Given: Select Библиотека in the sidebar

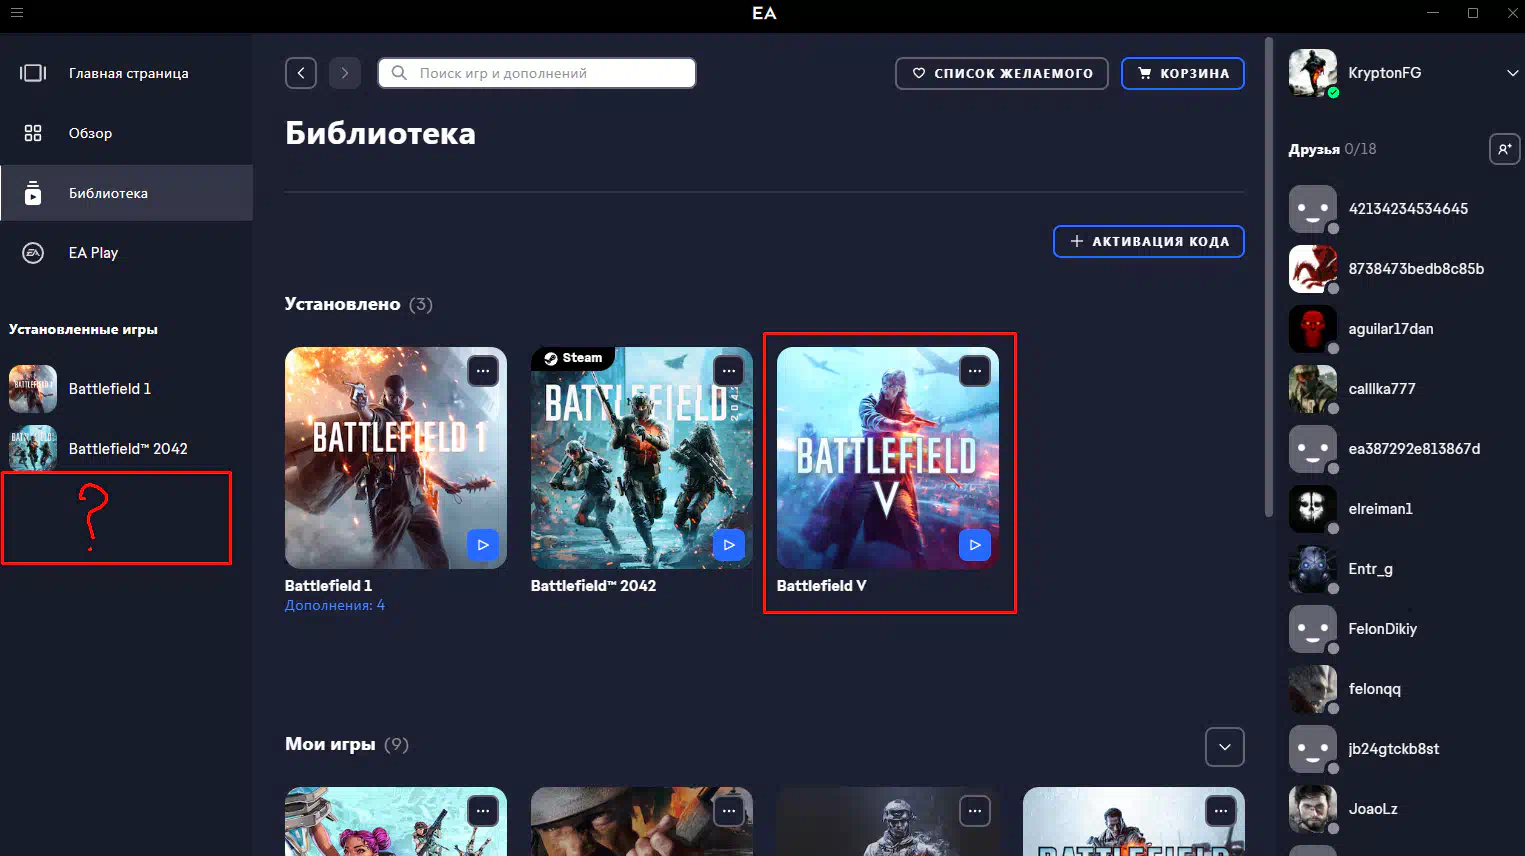Looking at the screenshot, I should [x=126, y=193].
